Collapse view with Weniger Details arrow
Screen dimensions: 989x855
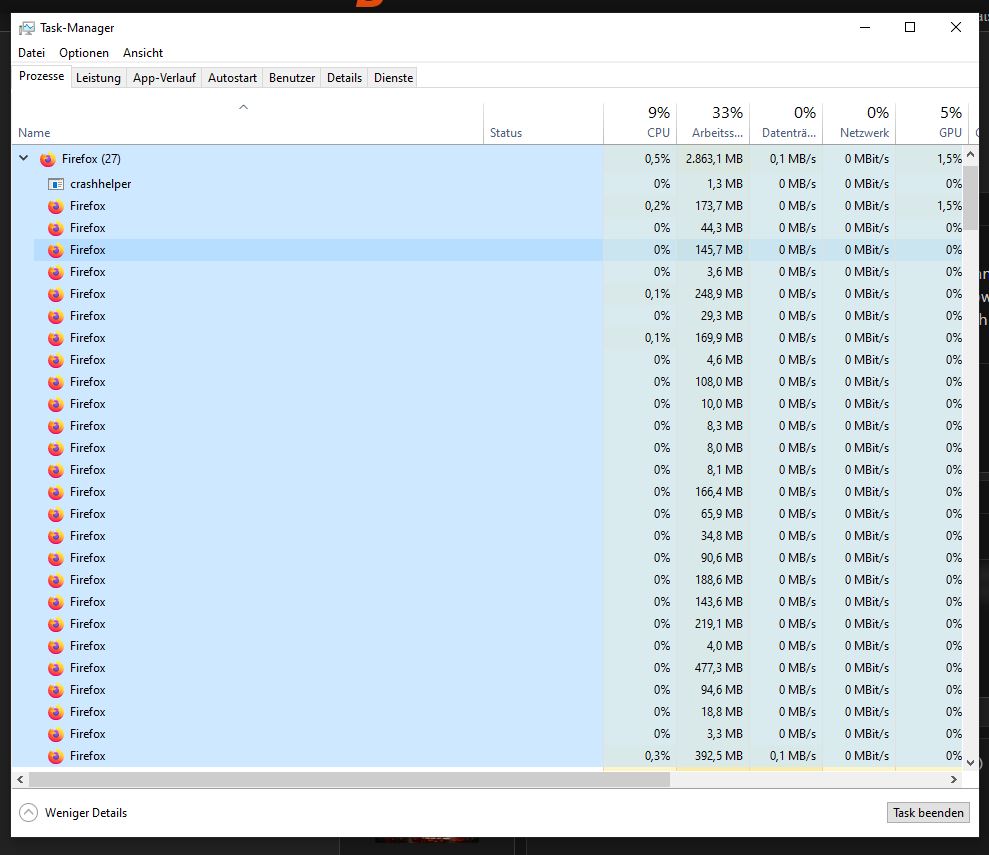[x=28, y=813]
